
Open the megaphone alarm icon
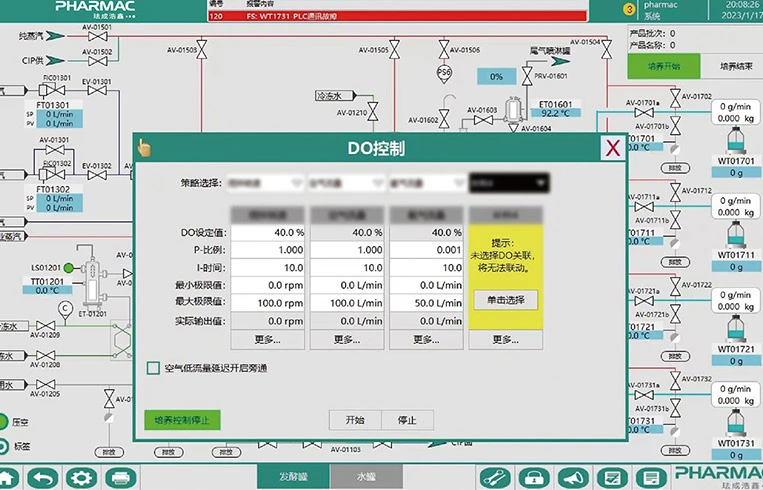click(573, 478)
